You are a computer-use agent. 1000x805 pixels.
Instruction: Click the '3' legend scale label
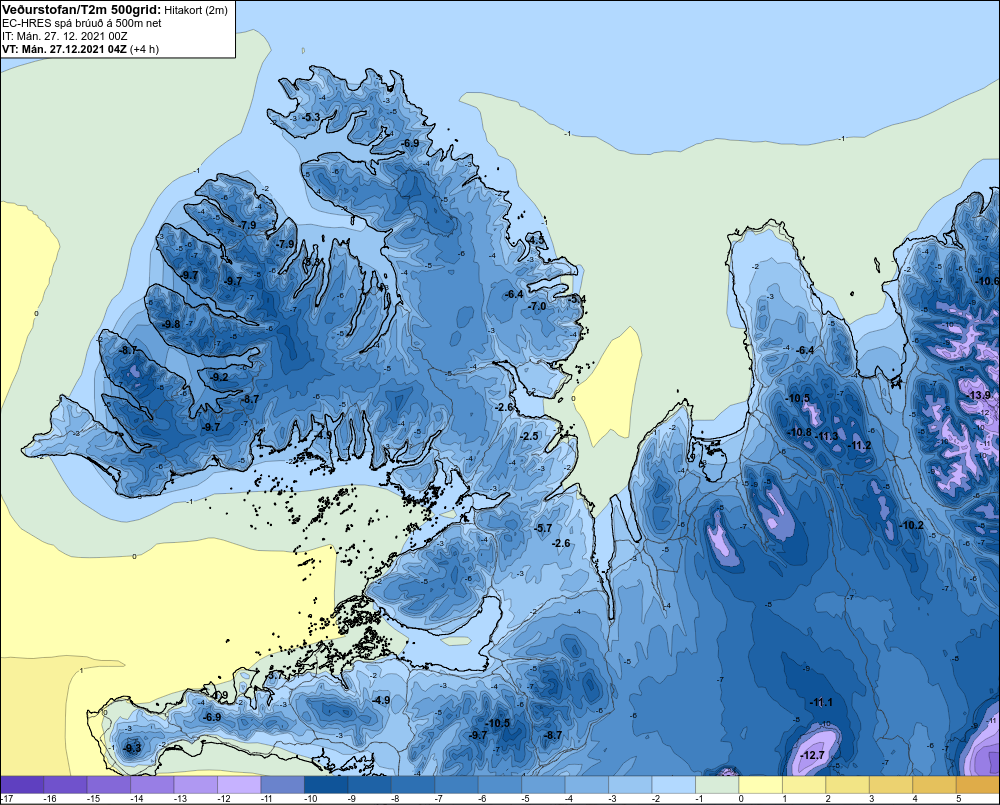[x=871, y=799]
